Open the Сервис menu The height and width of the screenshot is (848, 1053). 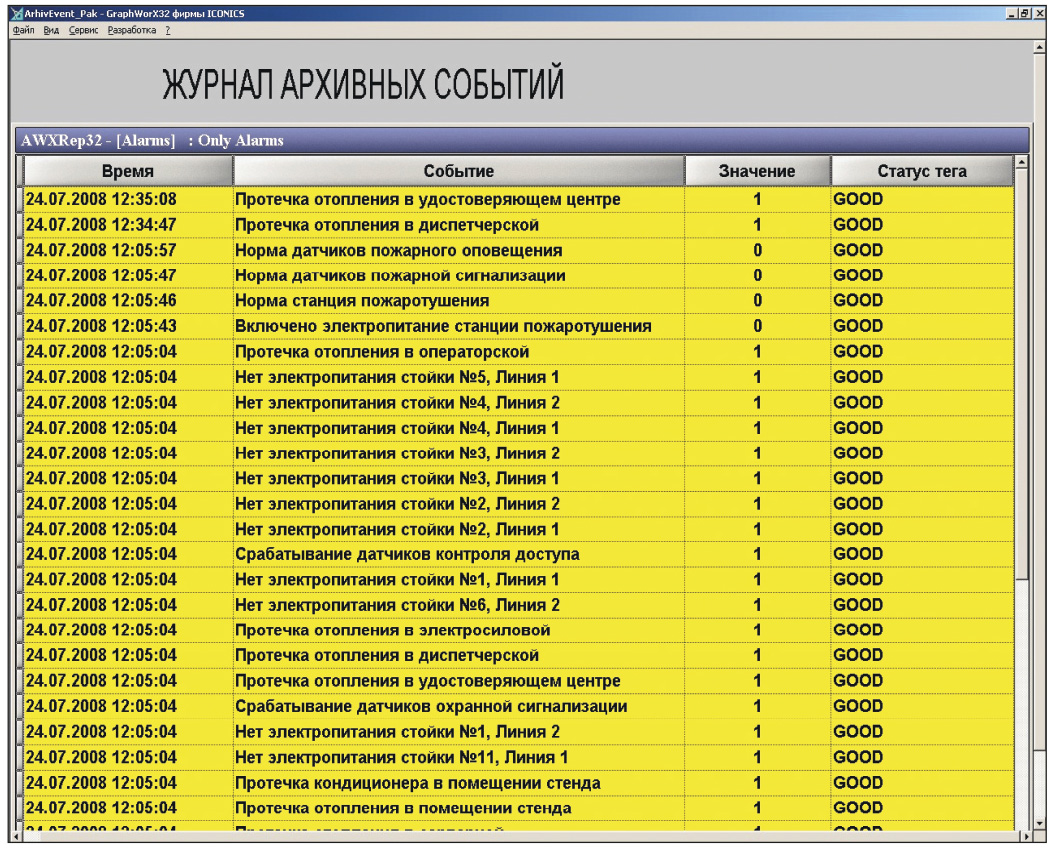[83, 30]
